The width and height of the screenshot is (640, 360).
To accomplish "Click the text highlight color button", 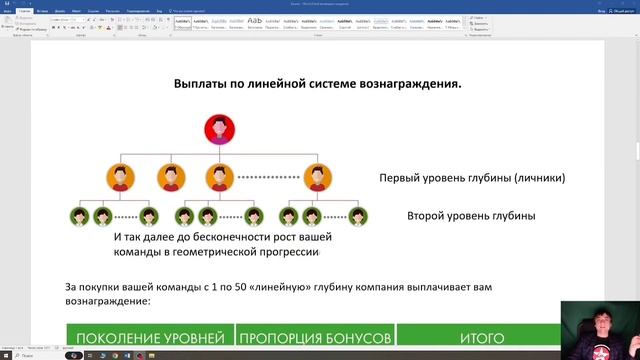I will 100,27.
